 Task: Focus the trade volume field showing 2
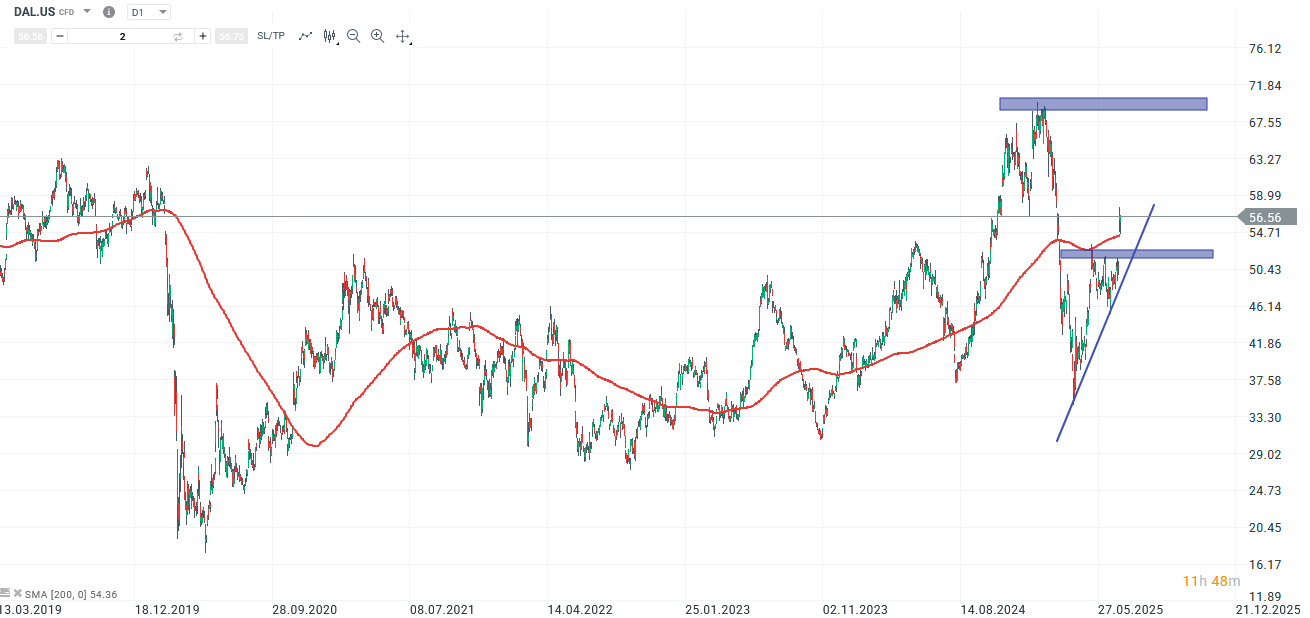[122, 36]
